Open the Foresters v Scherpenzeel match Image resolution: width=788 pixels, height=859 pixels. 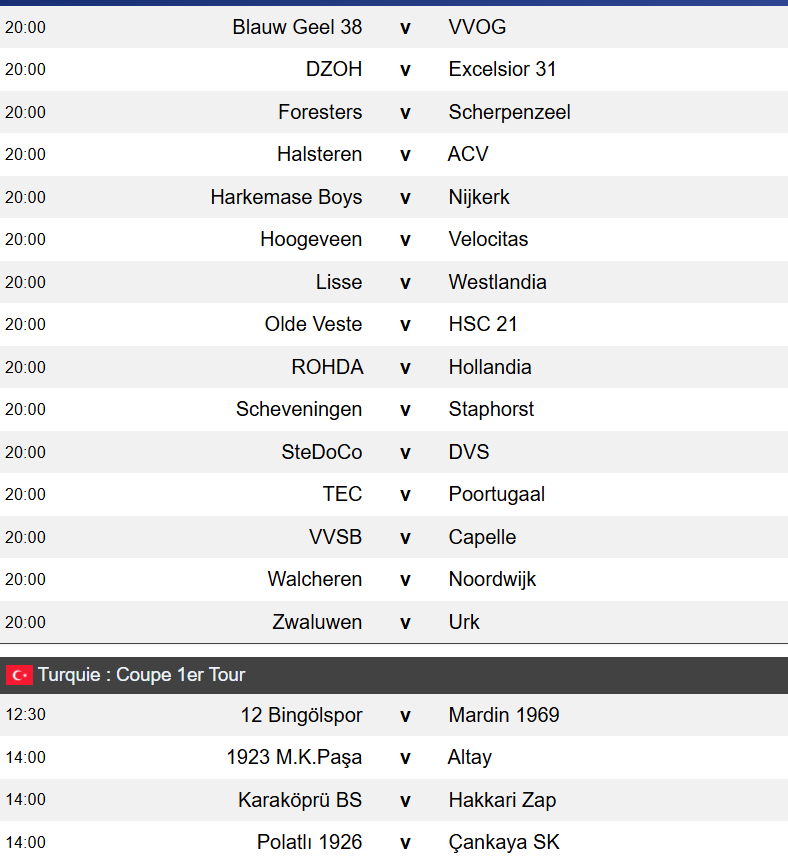[x=405, y=112]
